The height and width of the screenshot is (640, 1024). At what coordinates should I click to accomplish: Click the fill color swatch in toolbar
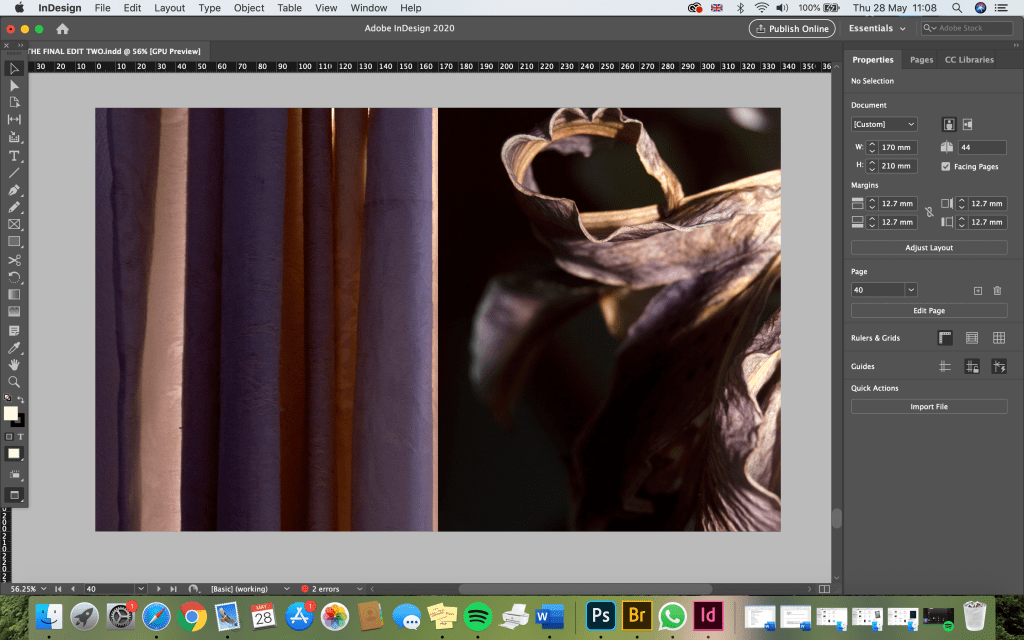pyautogui.click(x=11, y=413)
